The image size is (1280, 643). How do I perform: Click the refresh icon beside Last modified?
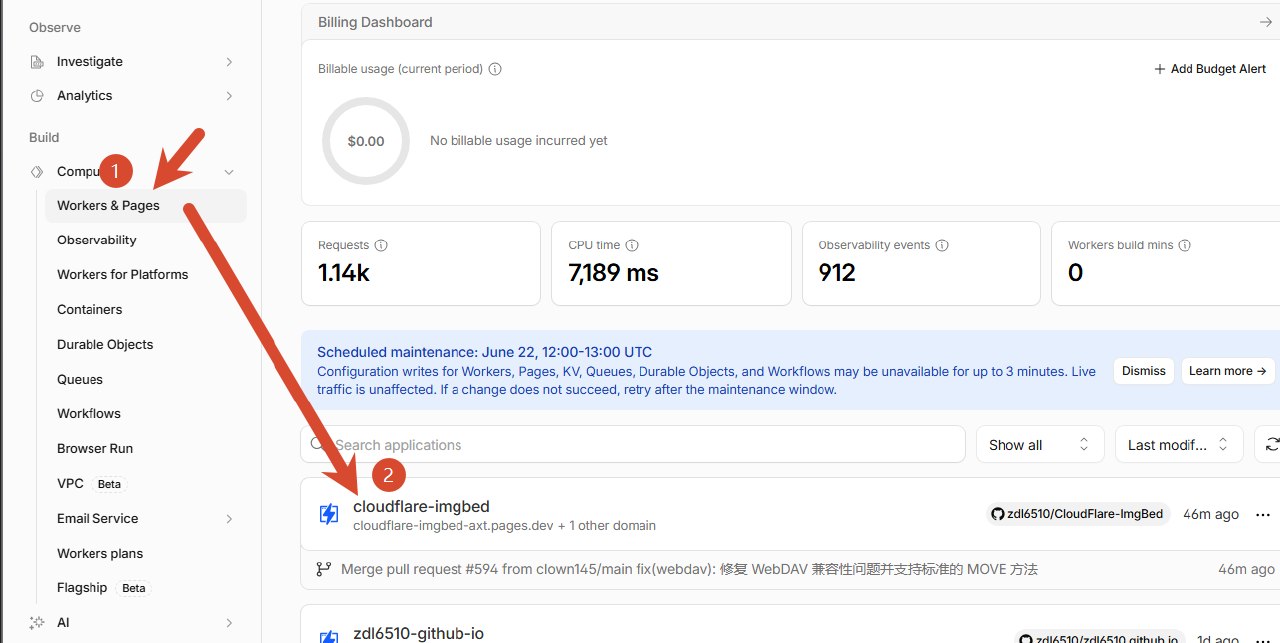(x=1272, y=444)
